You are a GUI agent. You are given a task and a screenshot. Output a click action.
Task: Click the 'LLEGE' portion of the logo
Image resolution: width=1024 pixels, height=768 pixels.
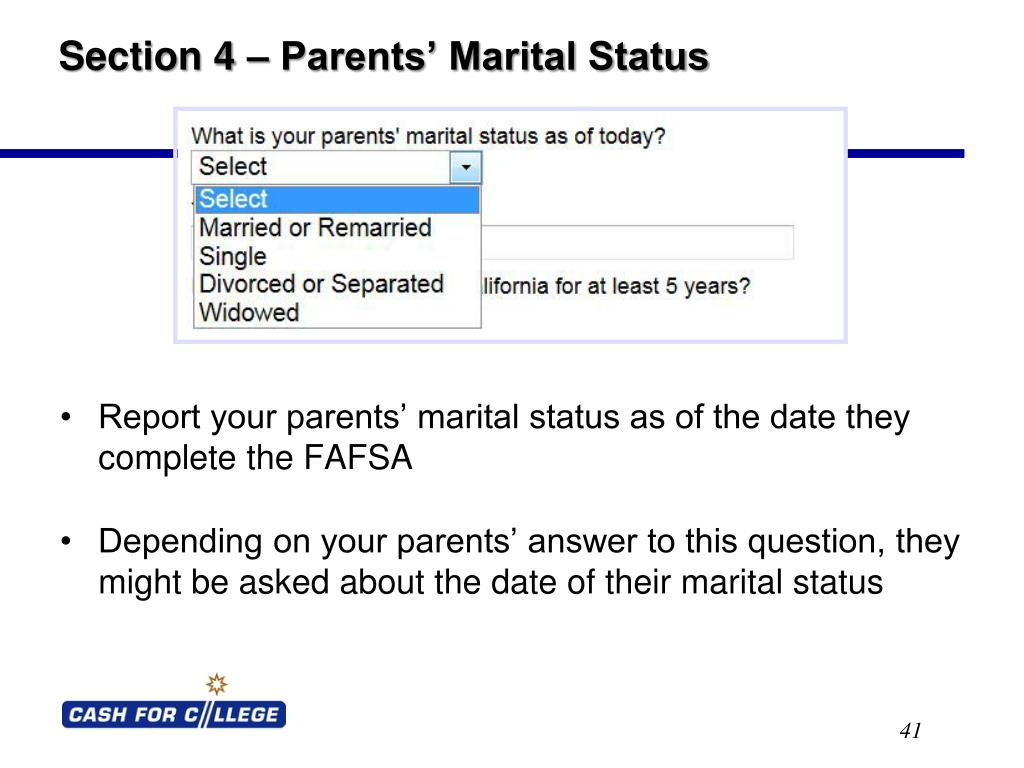point(246,714)
